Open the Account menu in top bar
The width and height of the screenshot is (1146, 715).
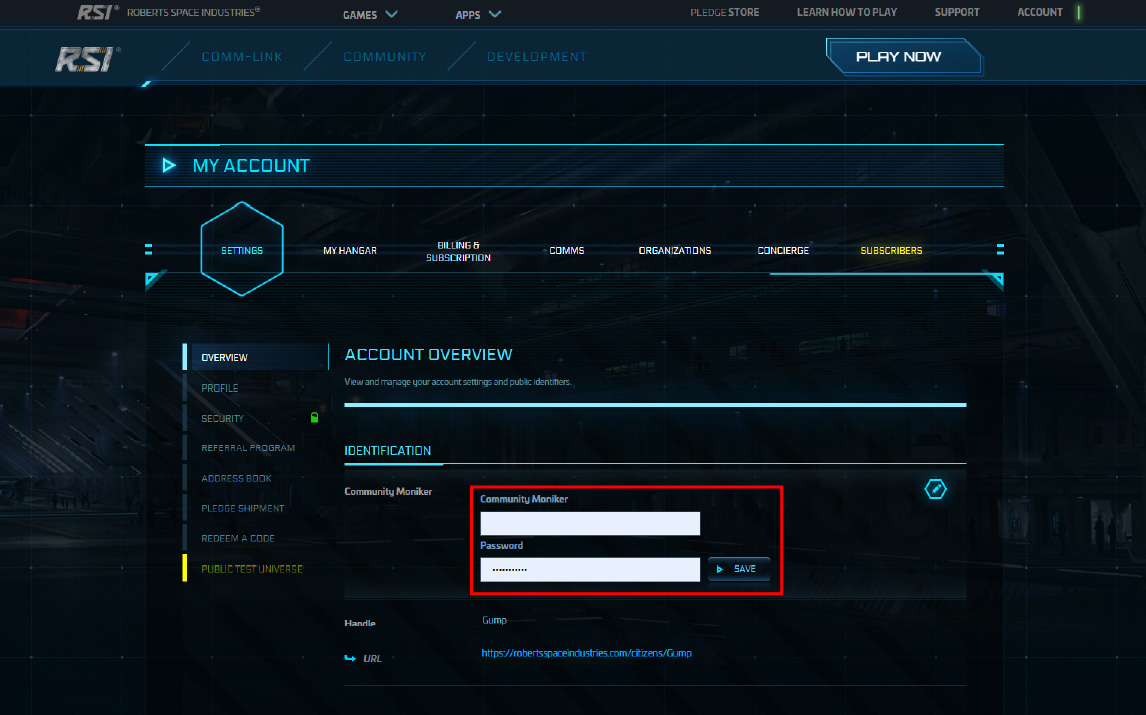(1040, 12)
